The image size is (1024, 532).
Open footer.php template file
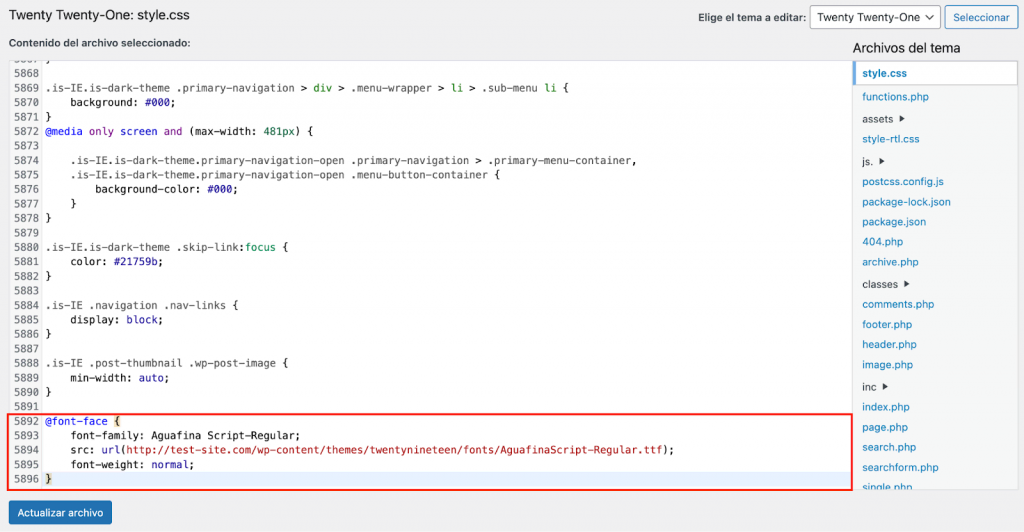[x=888, y=324]
